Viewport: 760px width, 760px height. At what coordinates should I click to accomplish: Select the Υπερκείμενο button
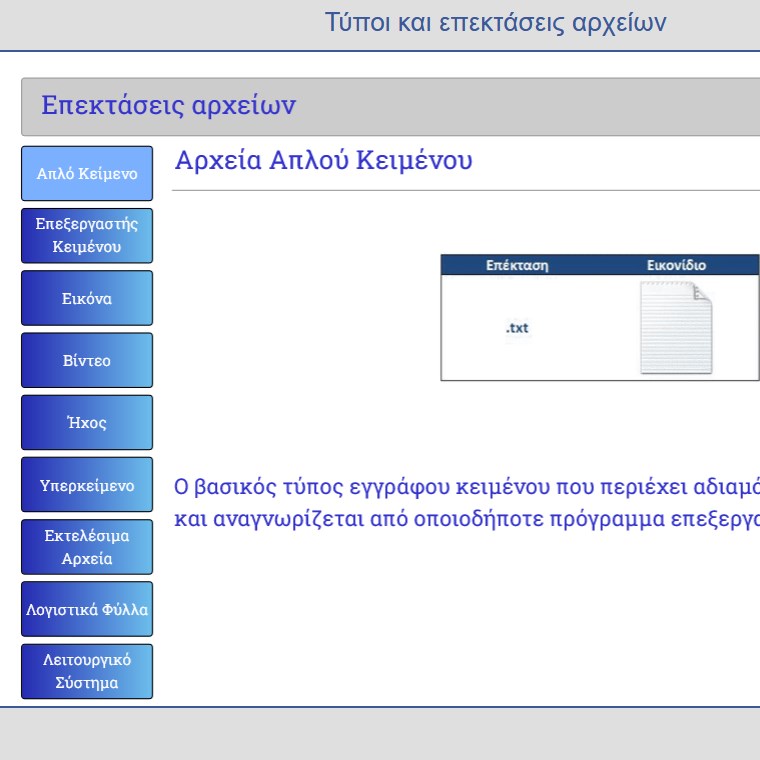tap(87, 485)
